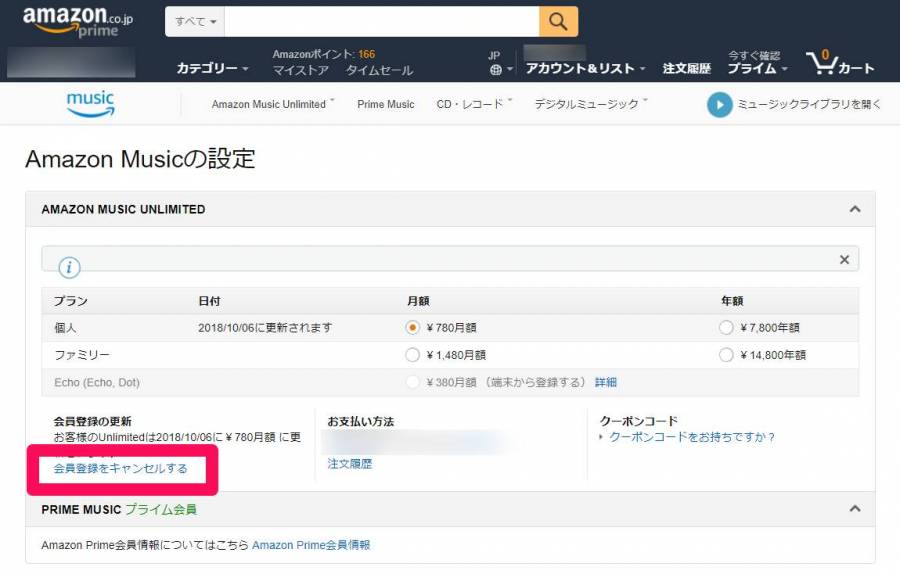900x574 pixels.
Task: Select the 個人 ¥7,800年額 radio button
Action: point(726,328)
